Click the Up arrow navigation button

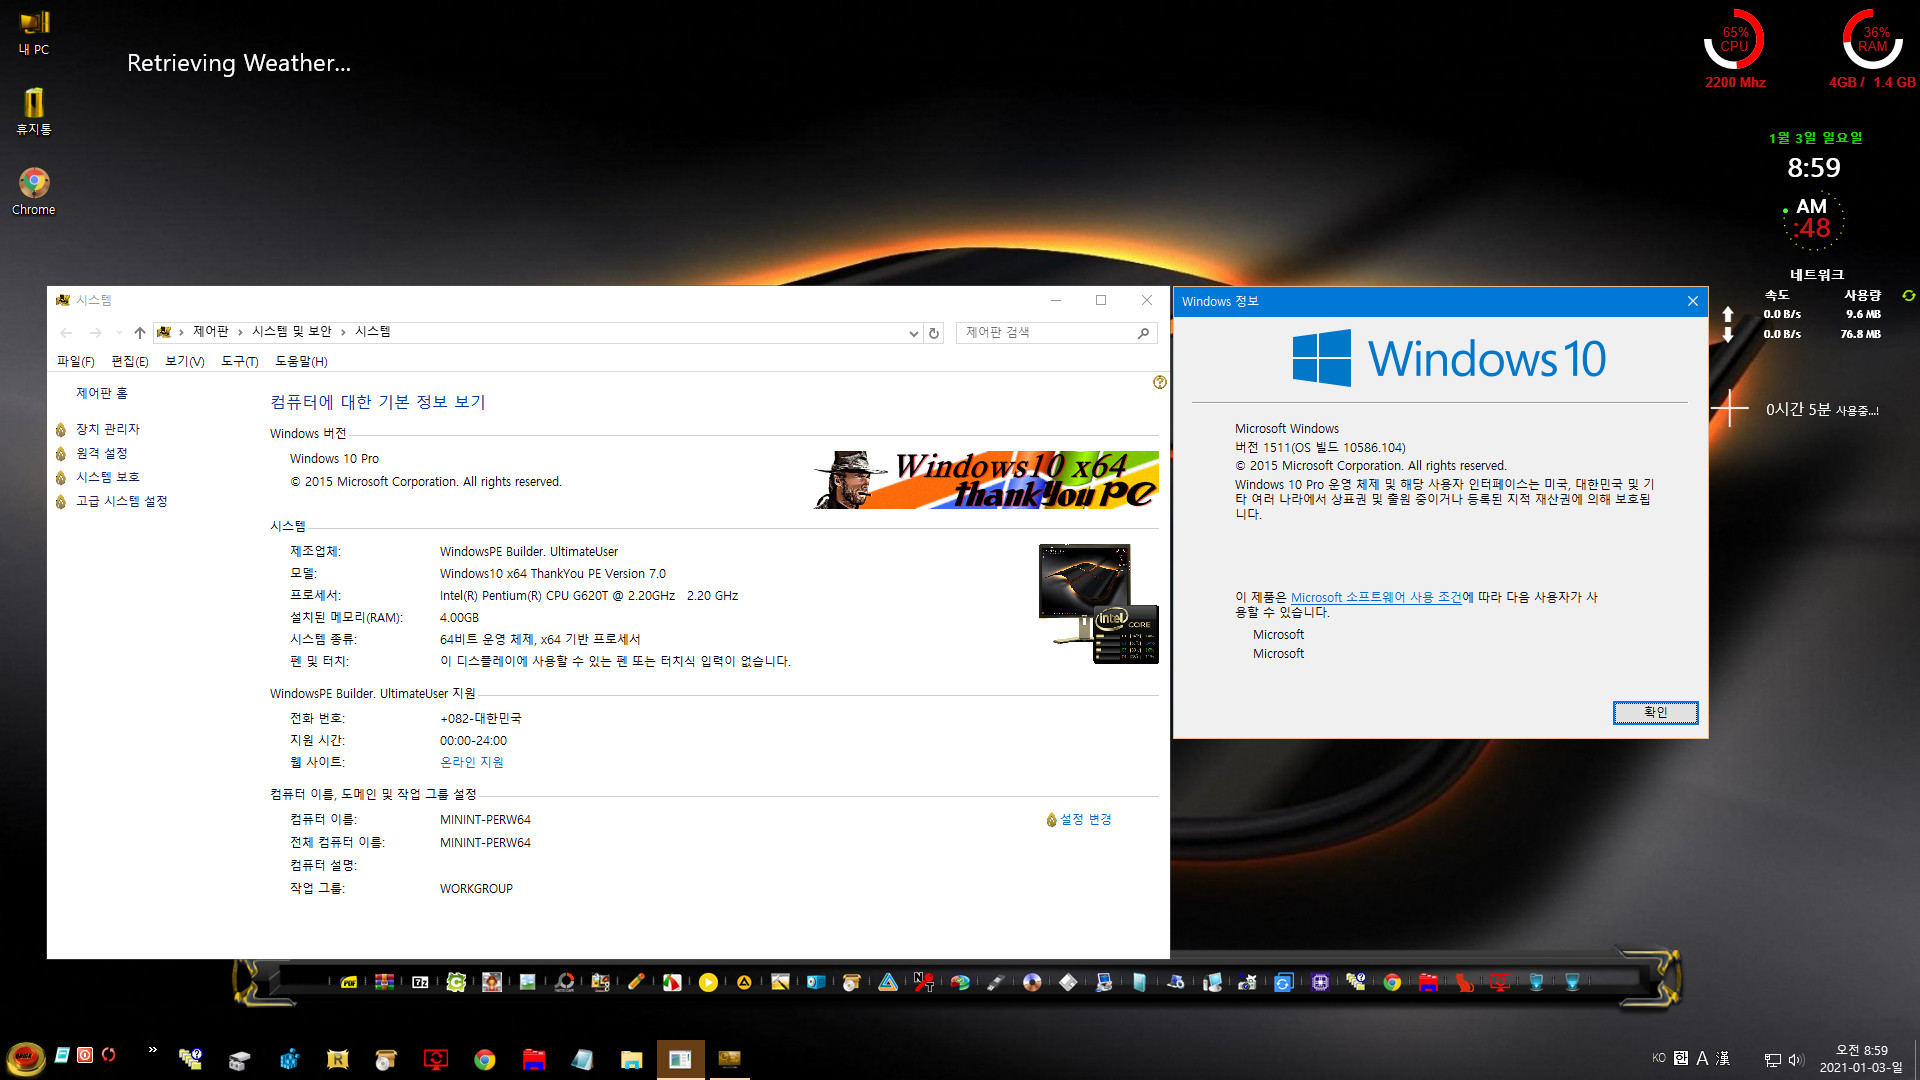coord(140,332)
